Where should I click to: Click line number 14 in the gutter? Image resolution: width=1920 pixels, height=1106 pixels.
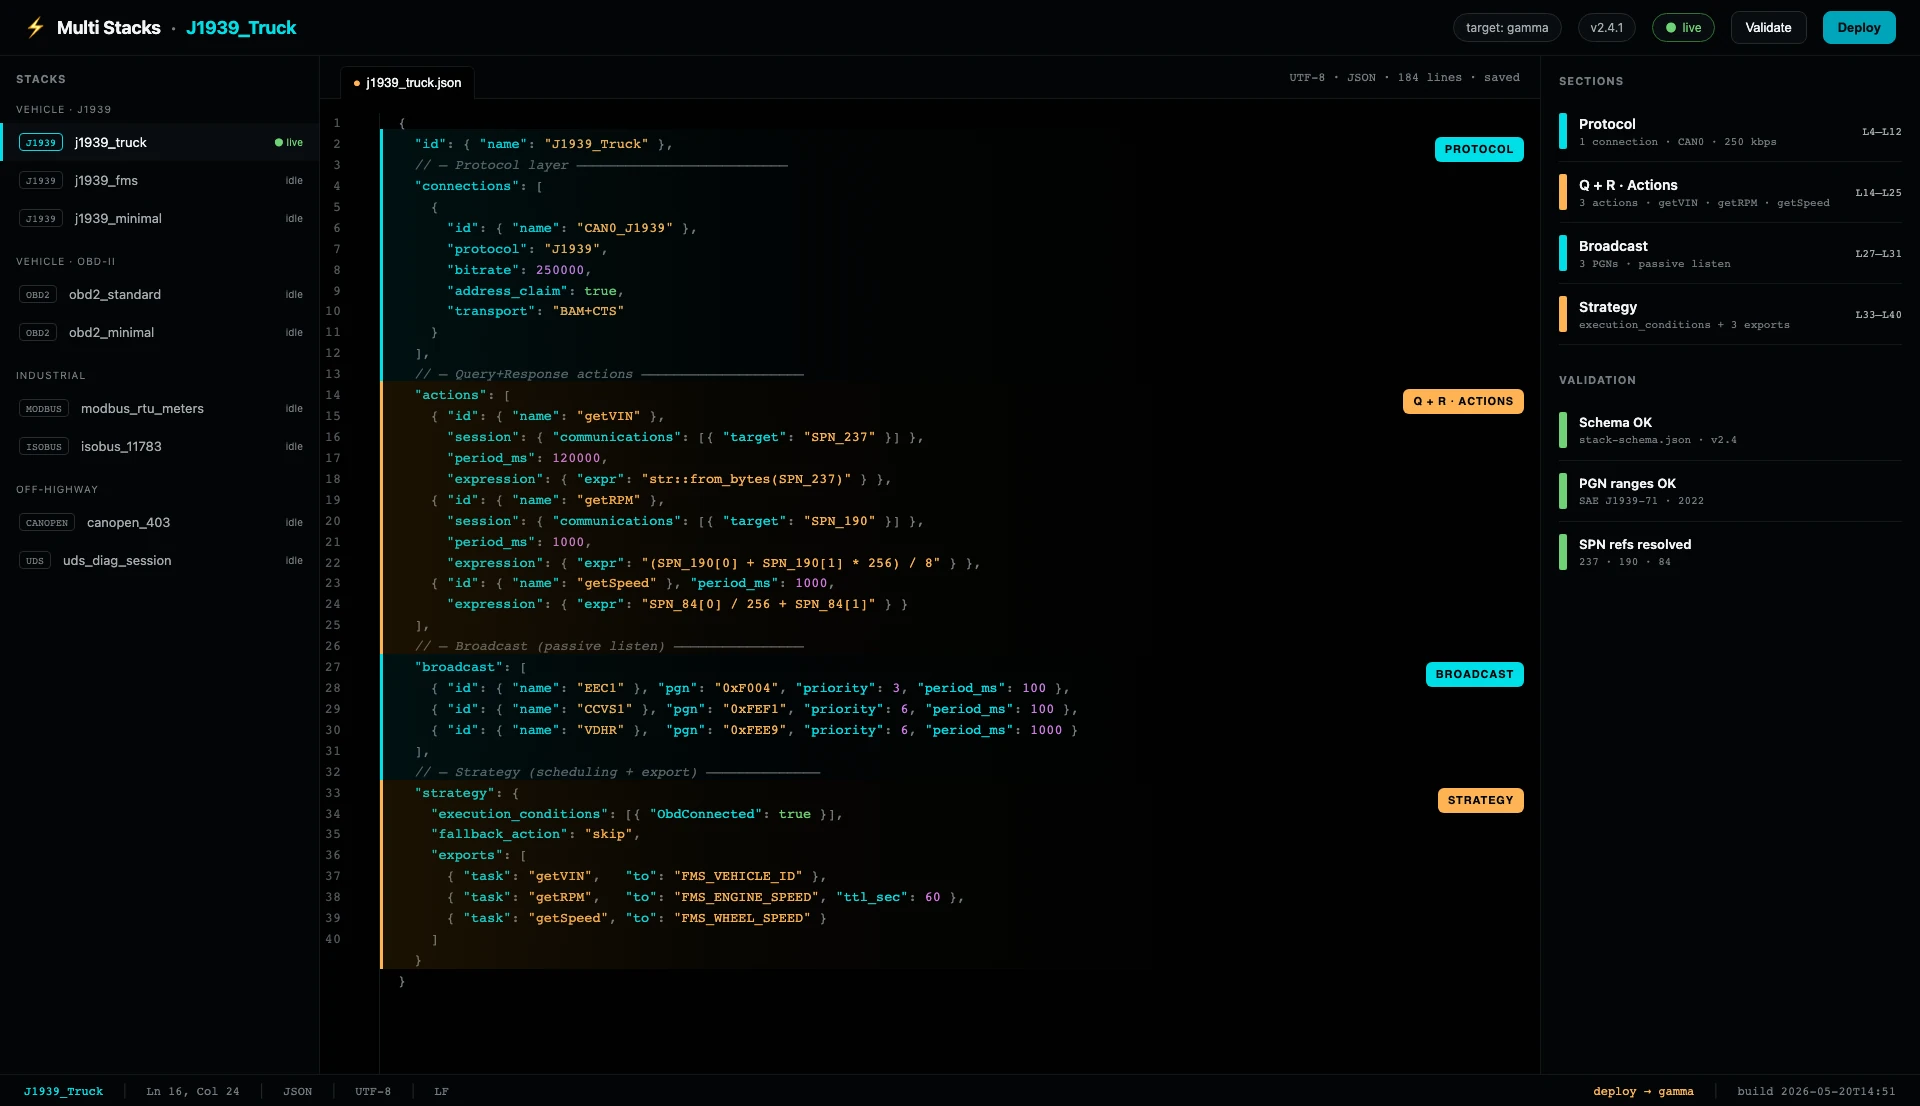(x=333, y=395)
